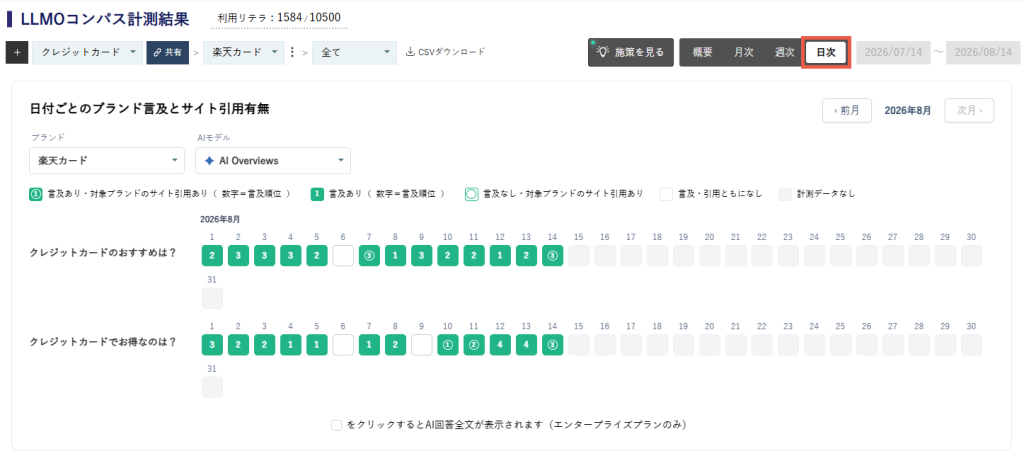Click the 施策を見る lightbulb button

(630, 52)
